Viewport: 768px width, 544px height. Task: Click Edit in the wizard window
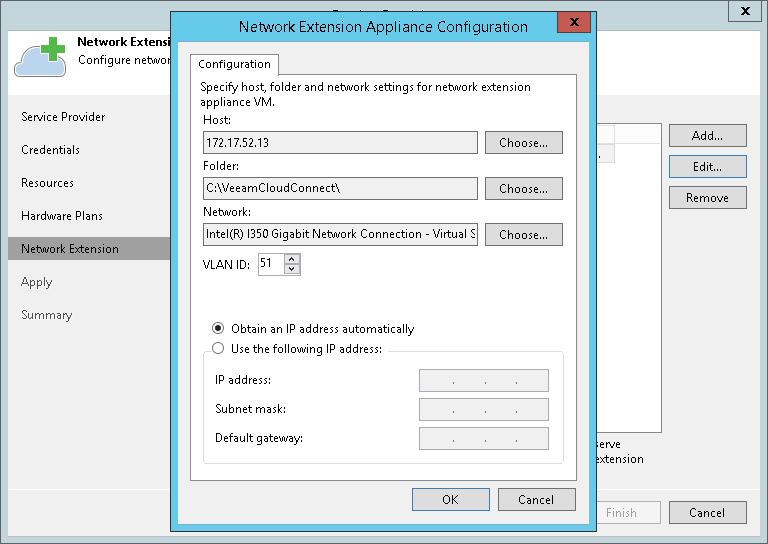tap(708, 167)
